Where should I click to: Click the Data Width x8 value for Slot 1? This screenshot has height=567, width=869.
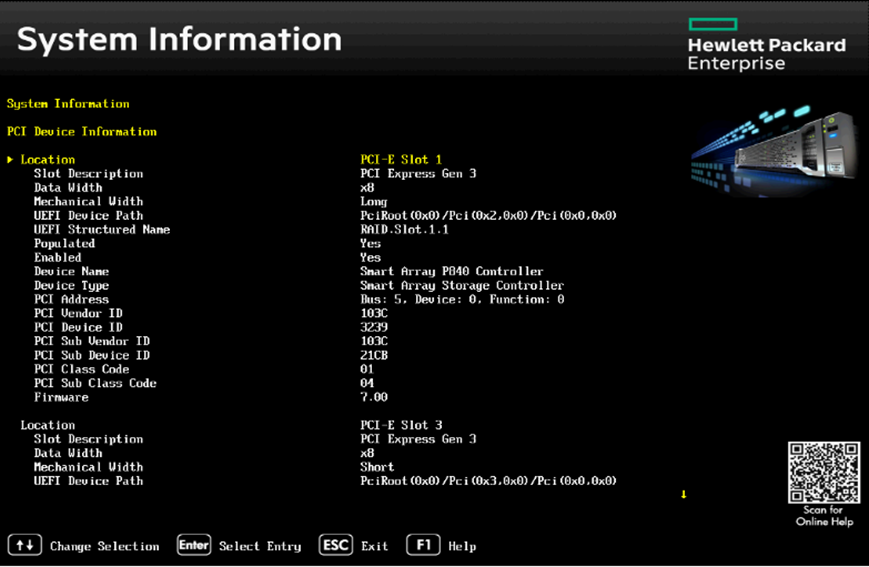pyautogui.click(x=367, y=188)
